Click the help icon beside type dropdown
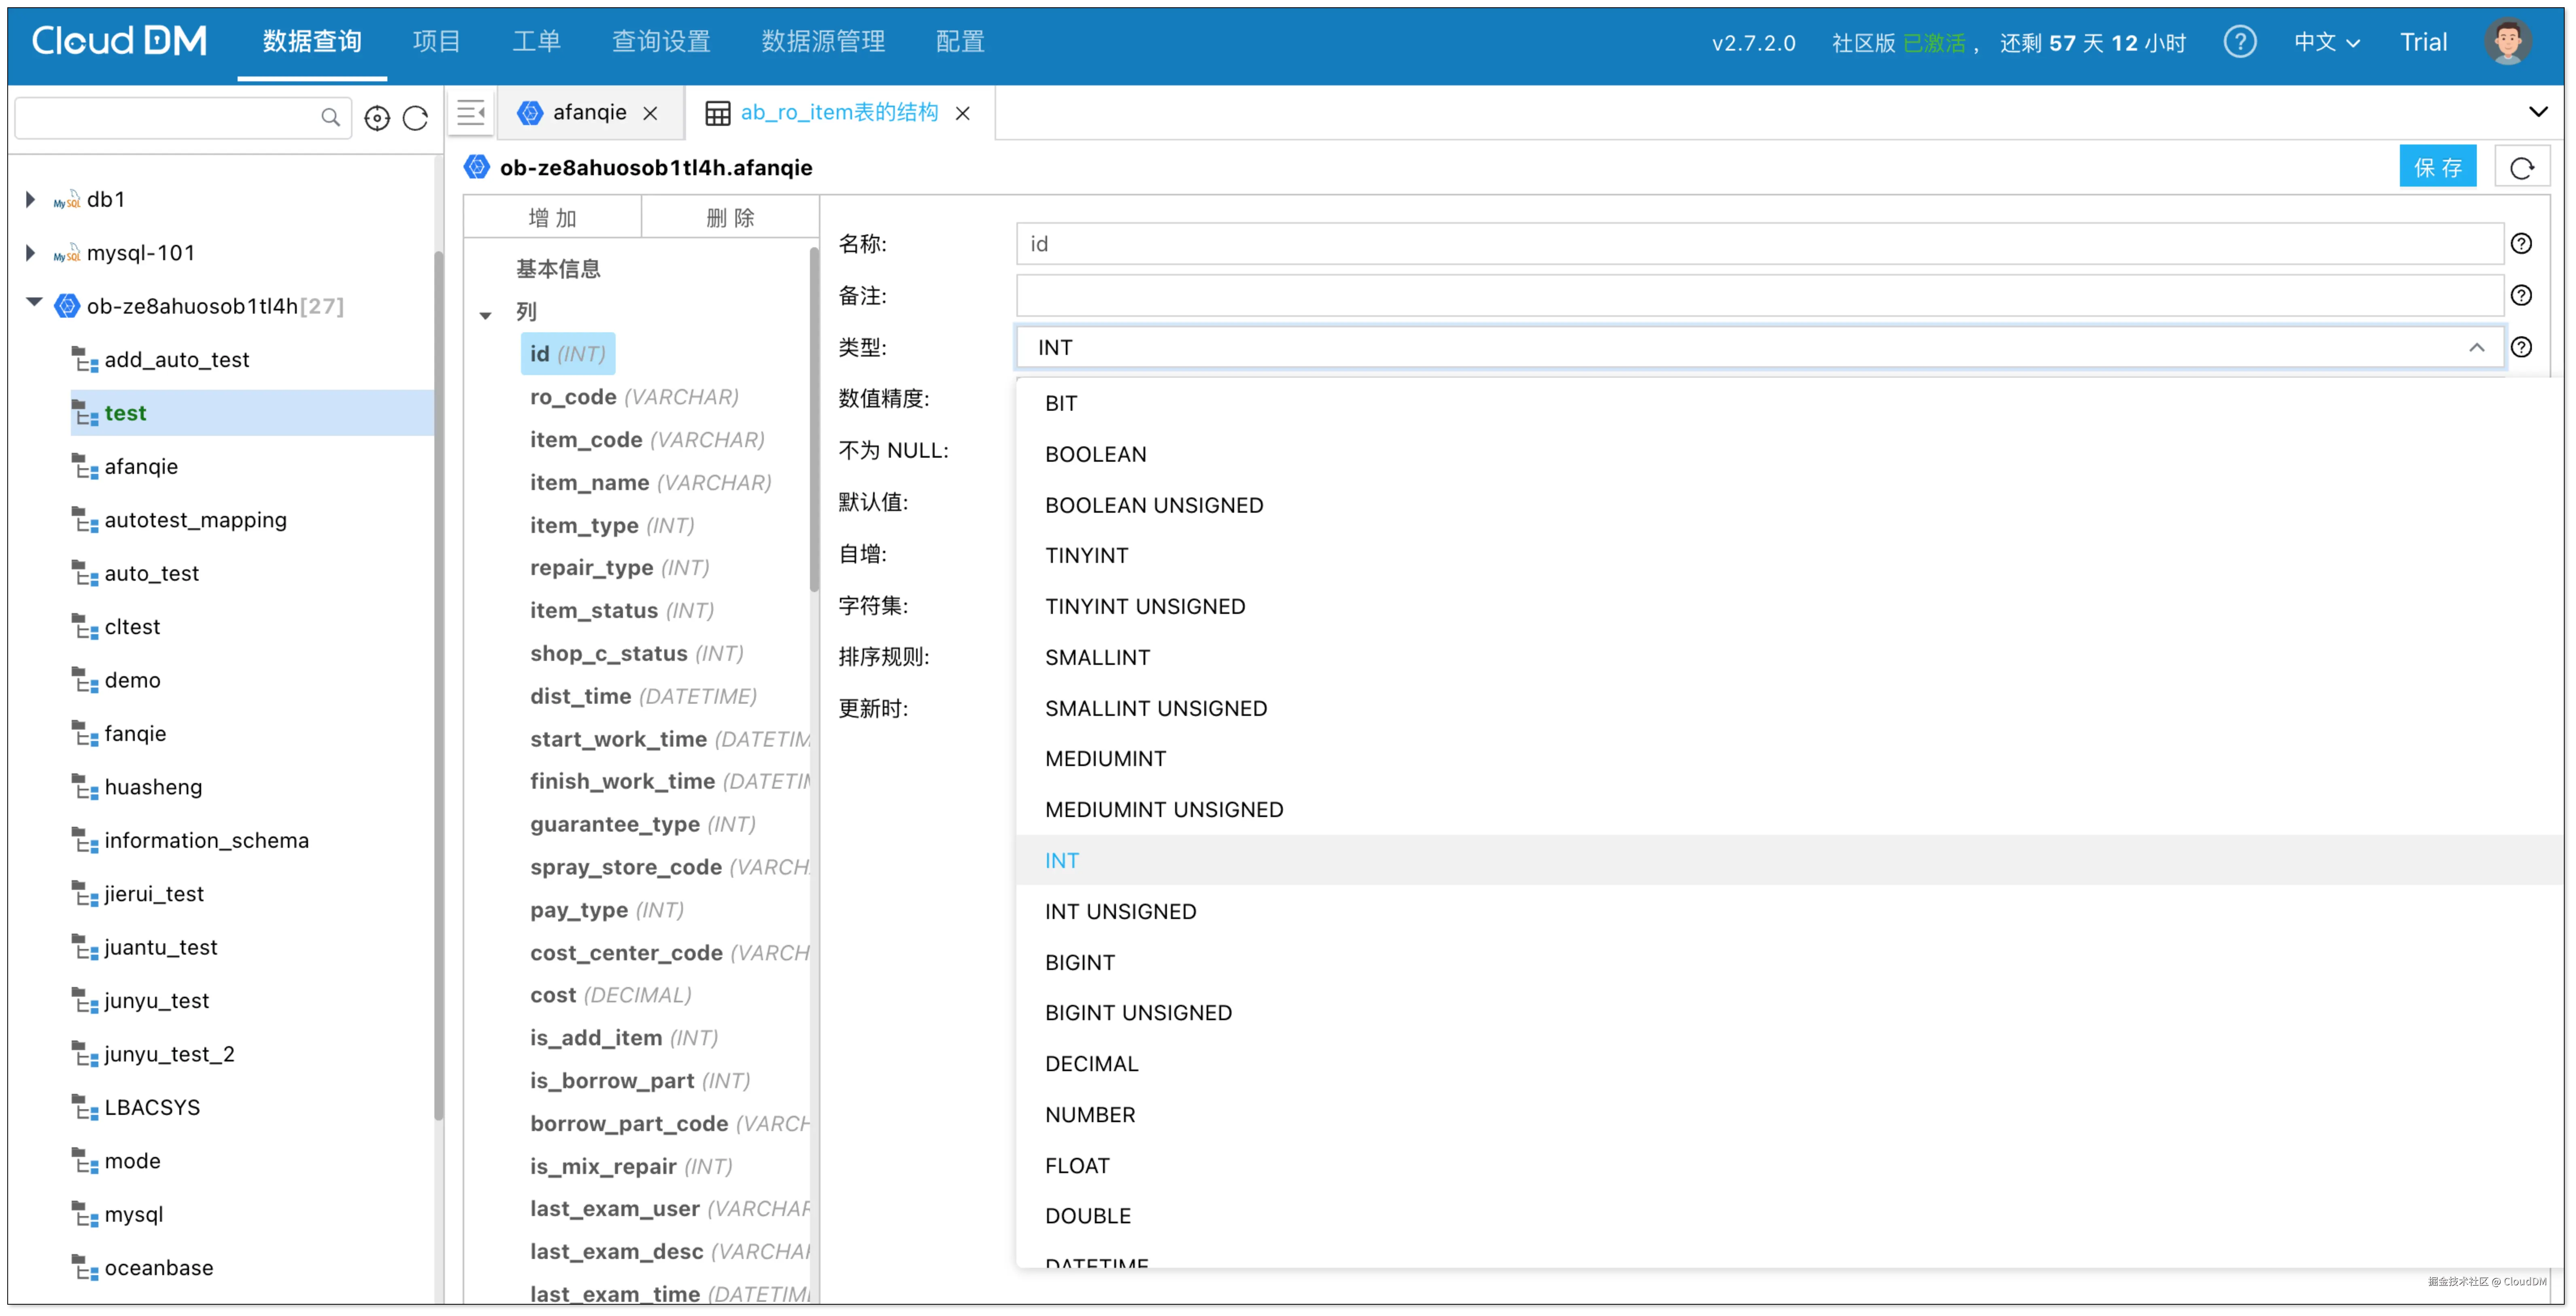This screenshot has height=1316, width=2576. (2521, 347)
